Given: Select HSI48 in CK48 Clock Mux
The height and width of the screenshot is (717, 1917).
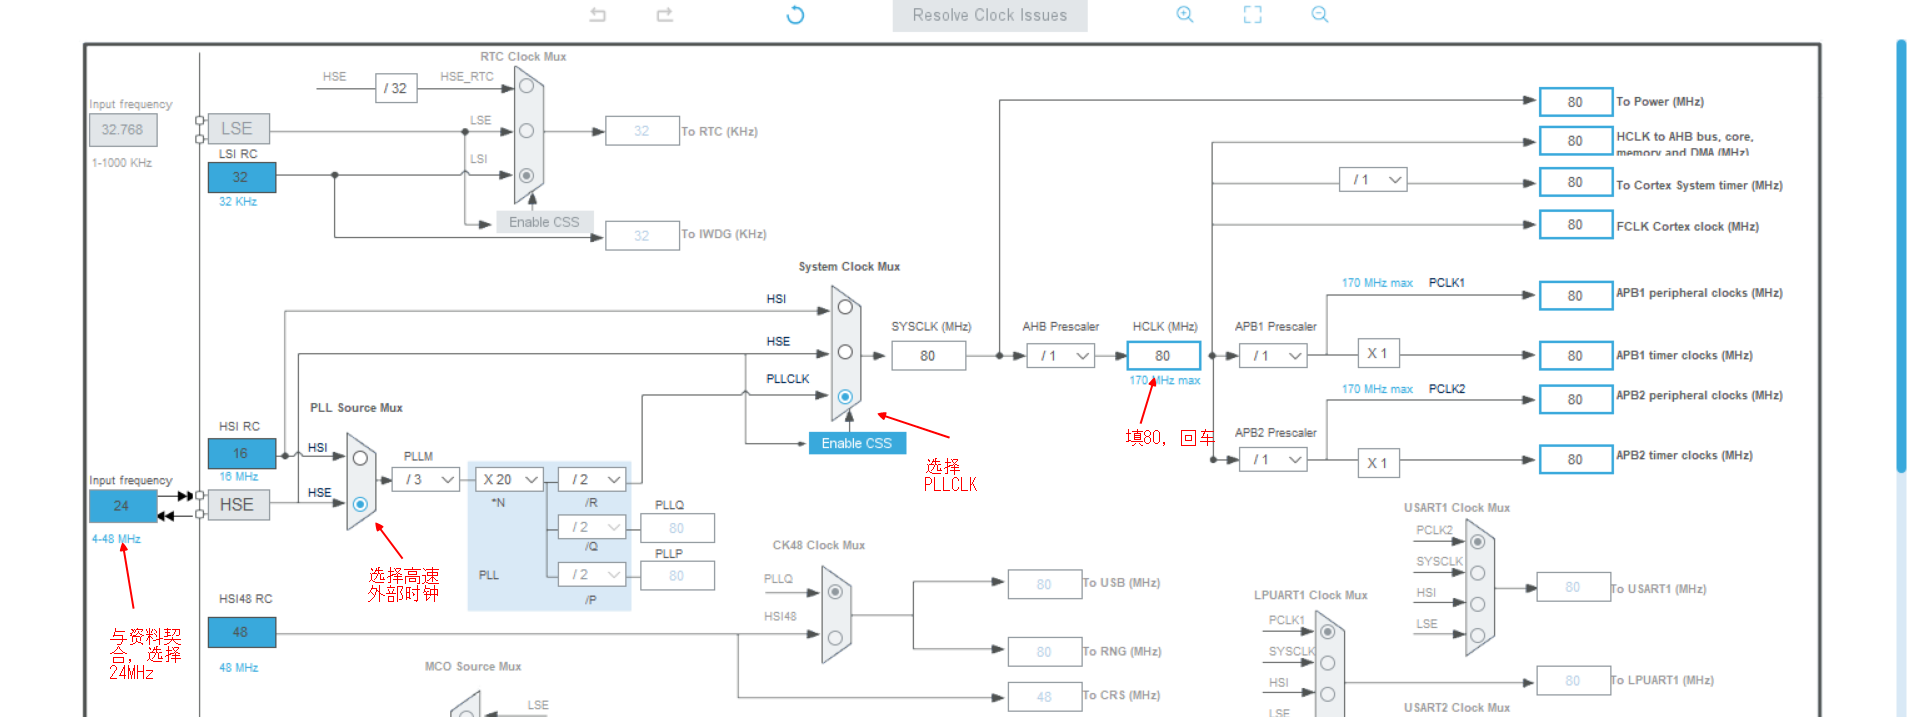Looking at the screenshot, I should [x=835, y=637].
